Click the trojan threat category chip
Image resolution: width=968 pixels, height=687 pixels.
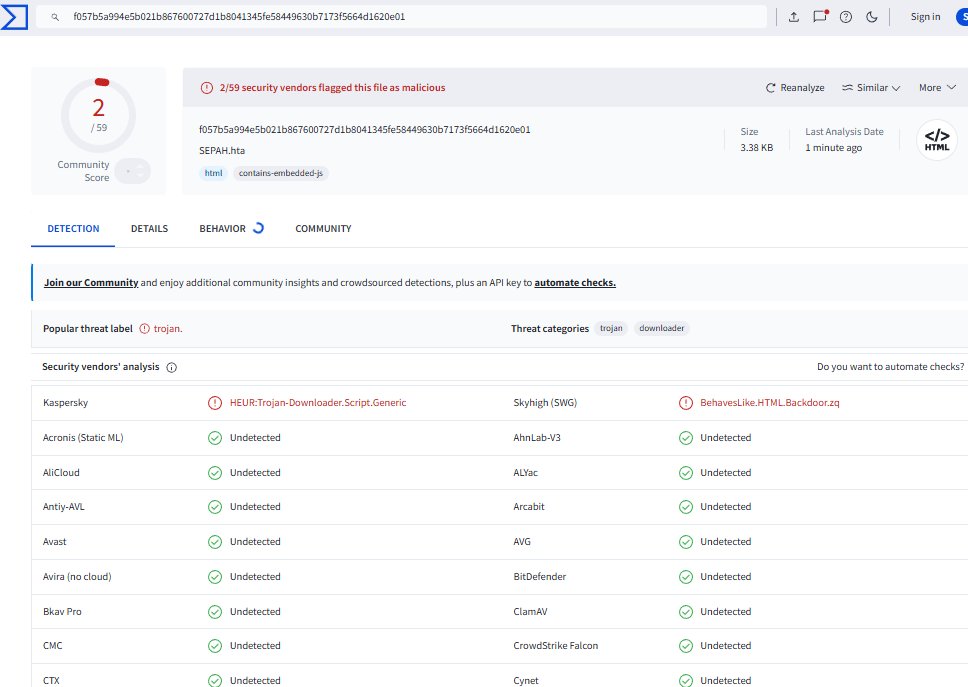611,328
